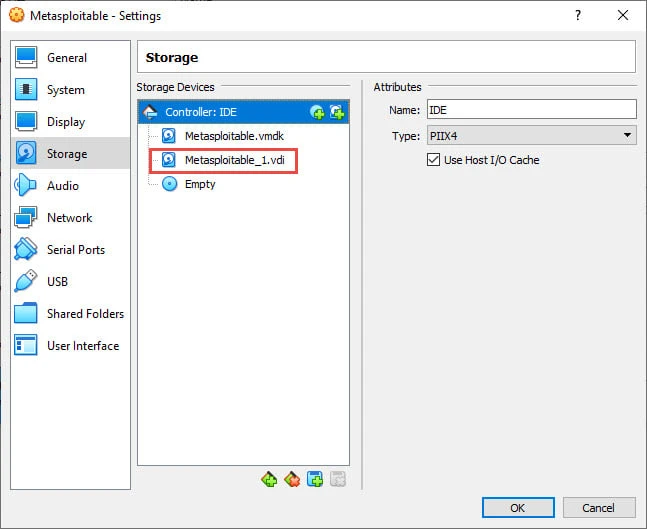Open the General settings category
Screen dimensions: 647x529
(x=70, y=57)
